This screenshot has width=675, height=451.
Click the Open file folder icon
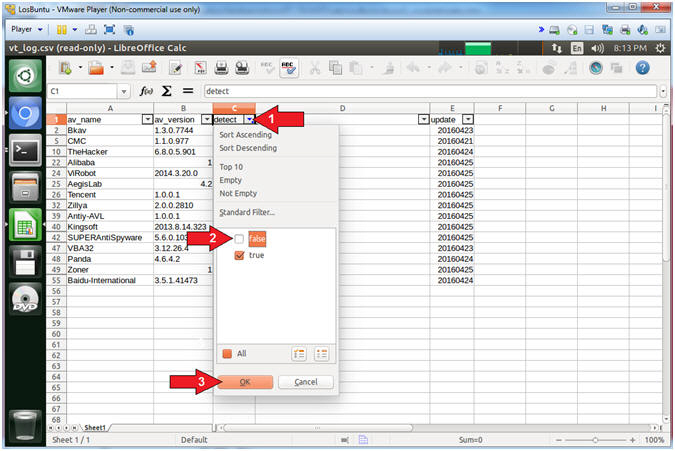[96, 68]
